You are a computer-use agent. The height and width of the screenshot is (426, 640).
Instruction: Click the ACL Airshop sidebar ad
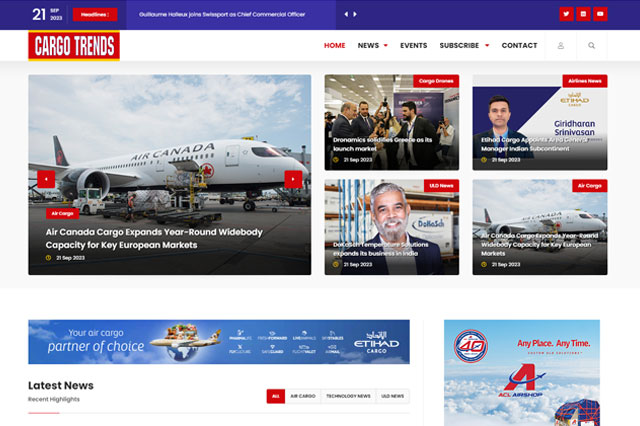point(522,373)
